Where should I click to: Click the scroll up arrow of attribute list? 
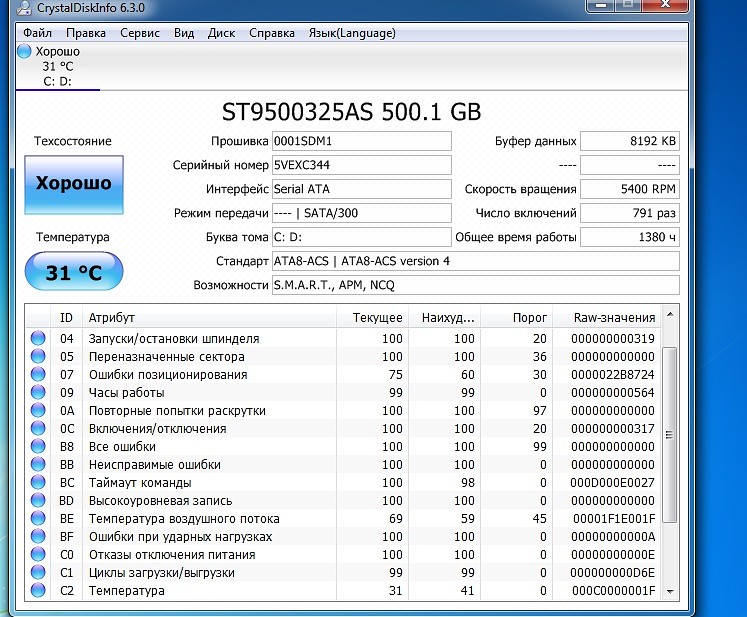point(670,314)
